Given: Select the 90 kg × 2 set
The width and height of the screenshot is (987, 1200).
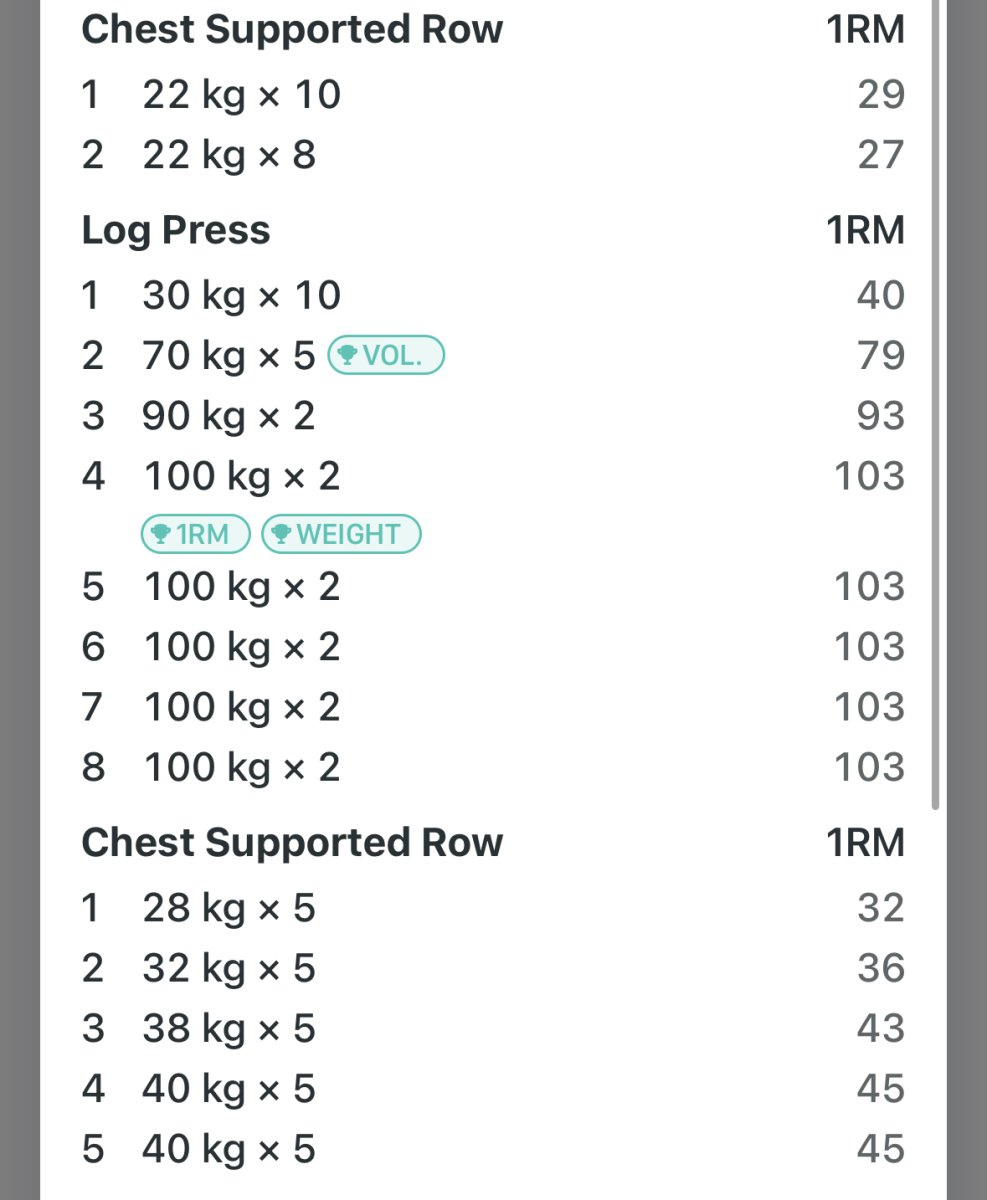Looking at the screenshot, I should point(229,416).
